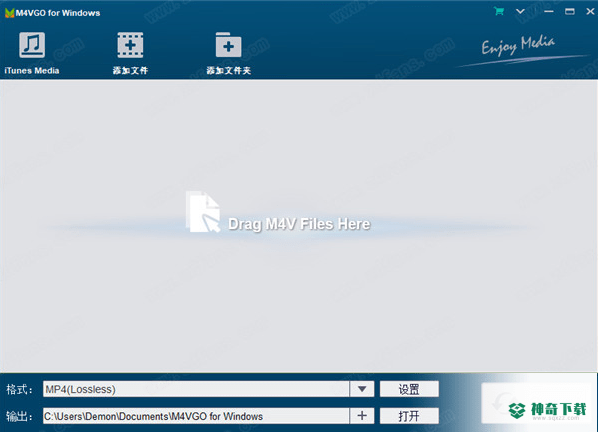Minimize the M4VGO window

point(549,11)
